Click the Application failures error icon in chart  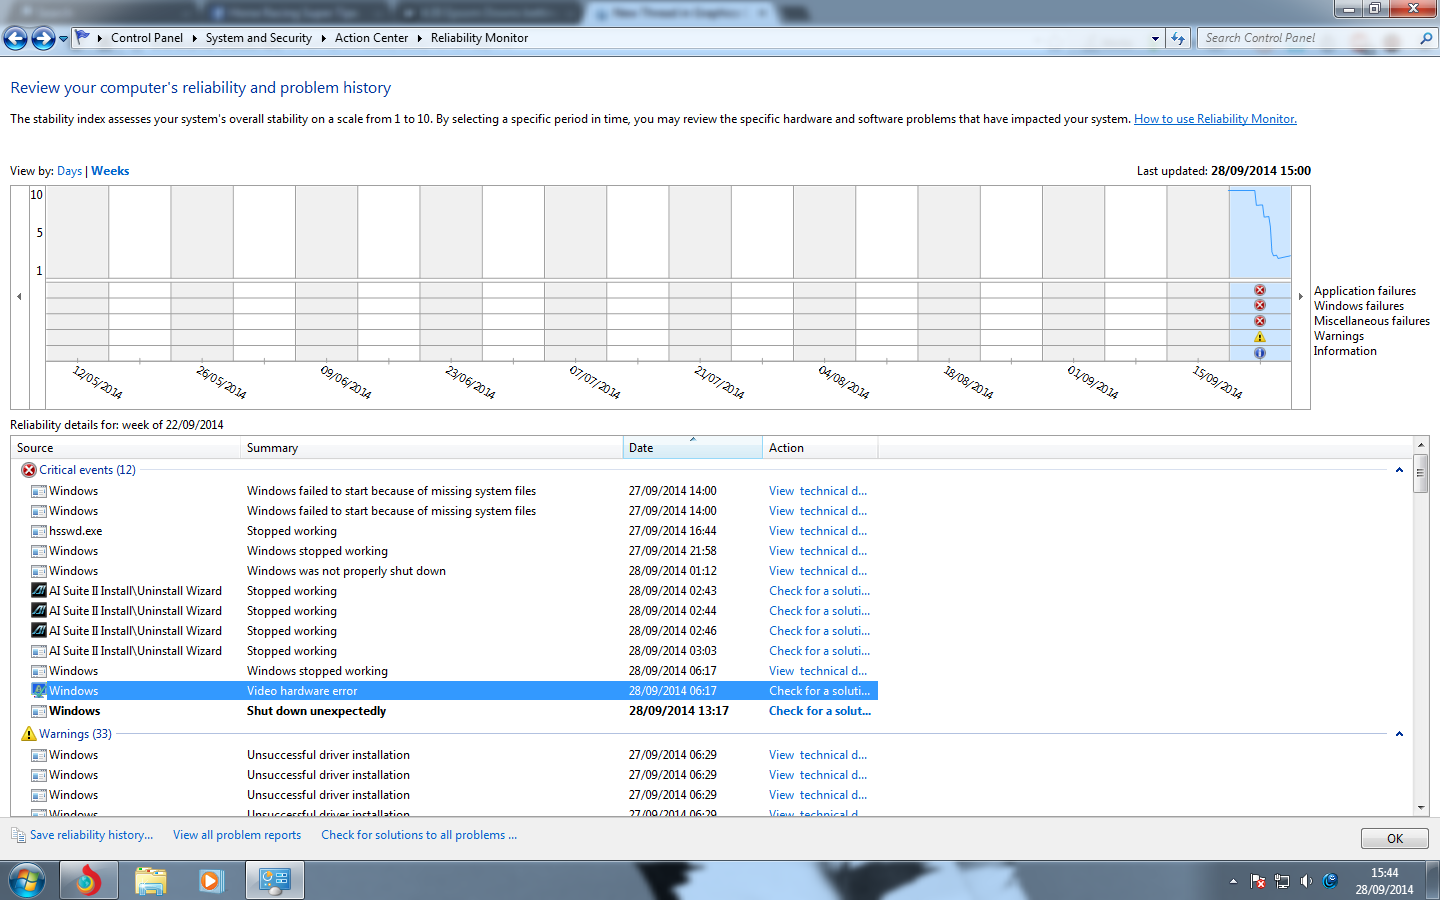[1260, 290]
